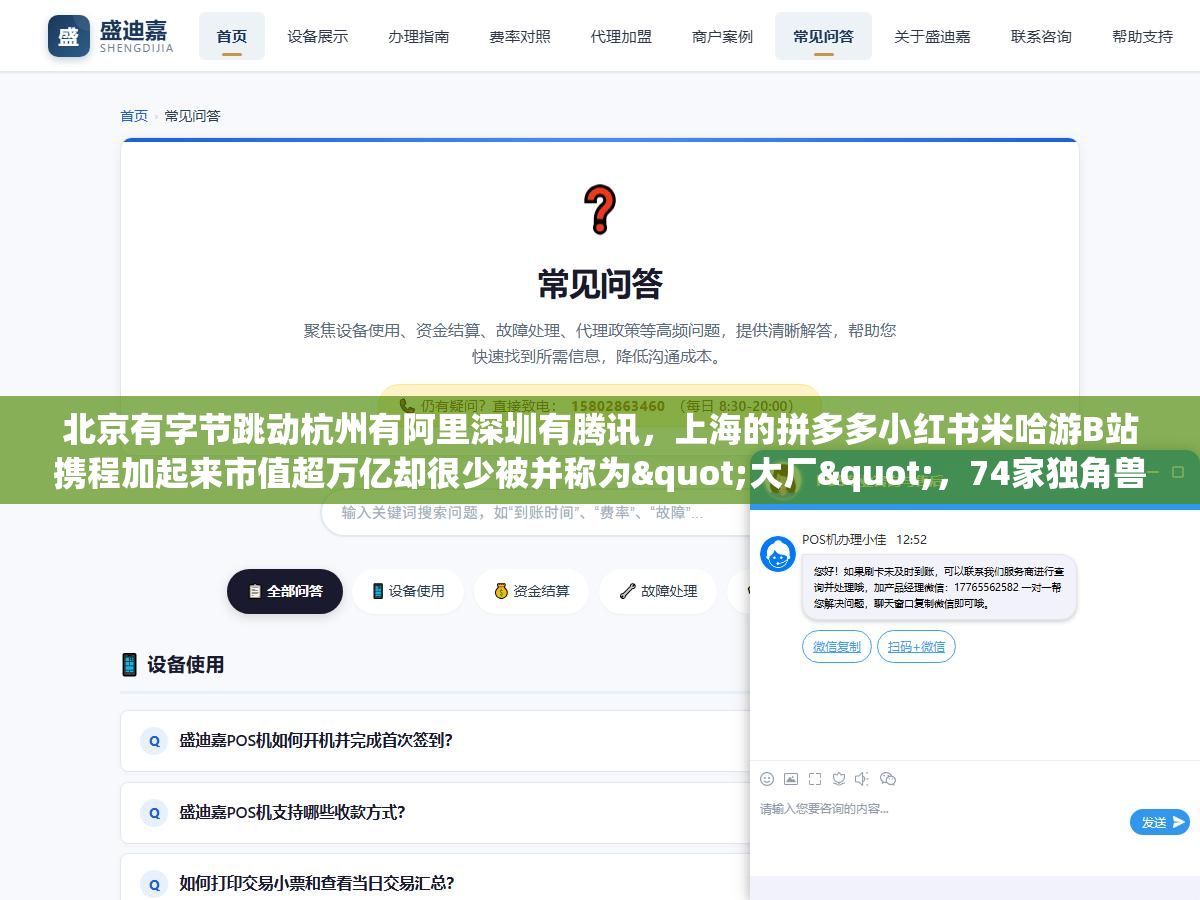Screen dimensions: 1200x900
Task: Click the 盛迪嘉 logo icon
Action: coord(68,36)
